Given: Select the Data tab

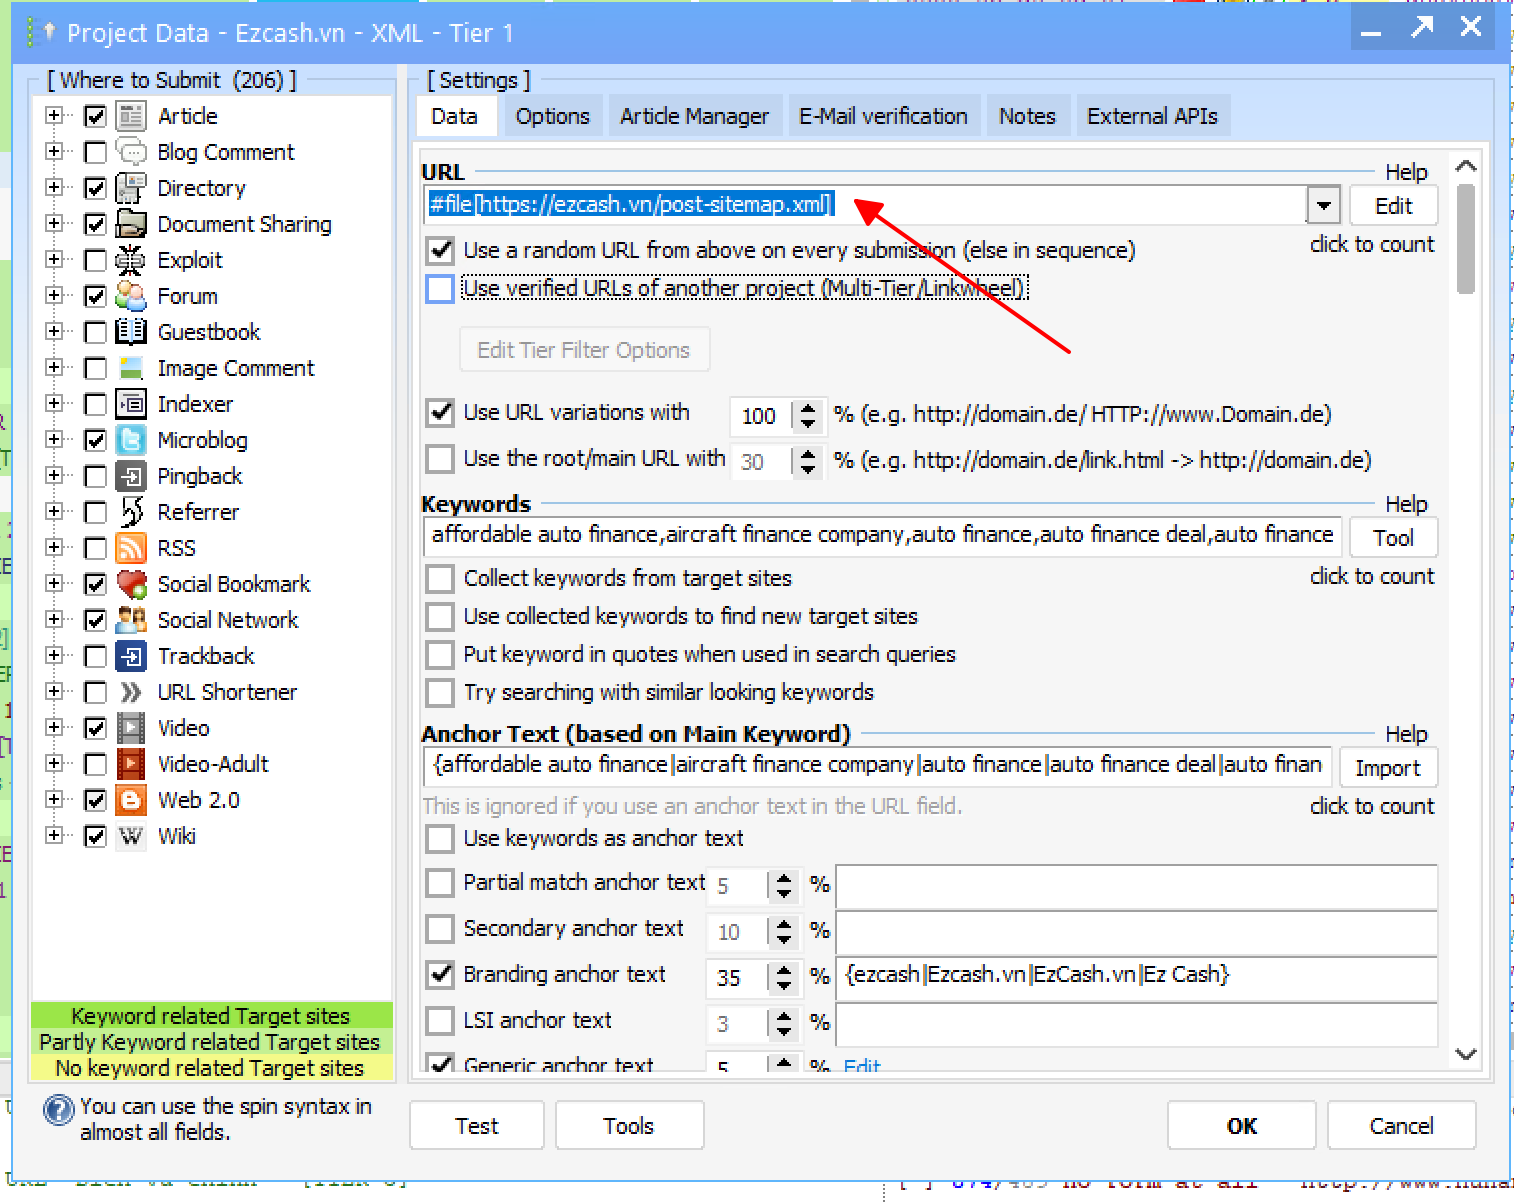Looking at the screenshot, I should pyautogui.click(x=455, y=116).
